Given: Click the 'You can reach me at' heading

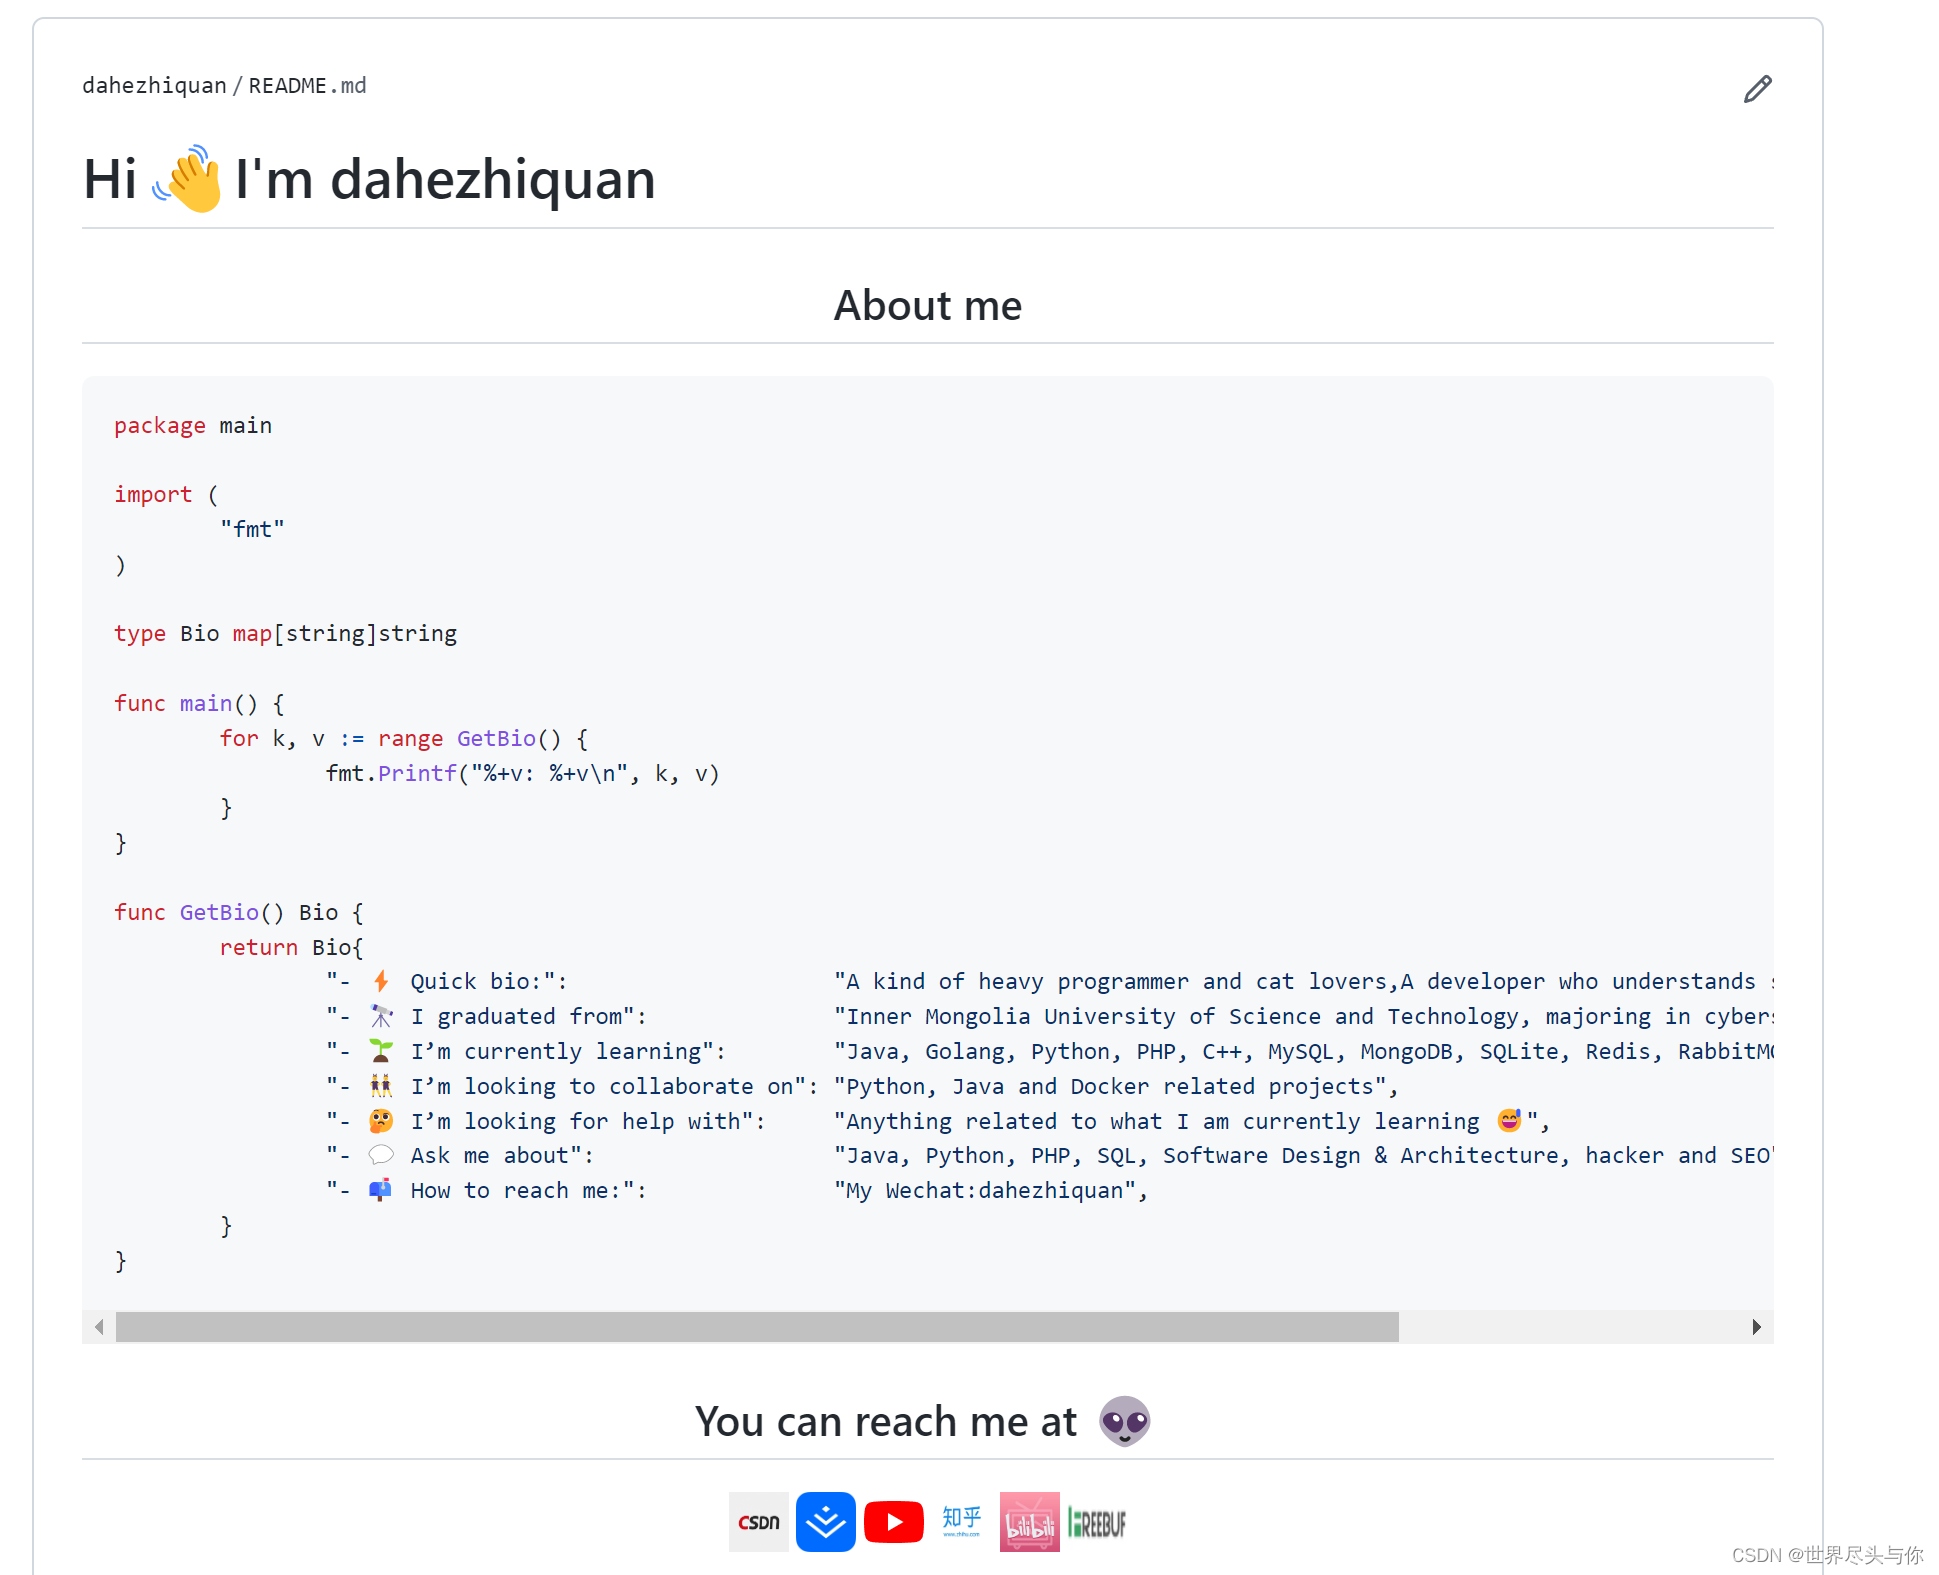Looking at the screenshot, I should [x=885, y=1421].
